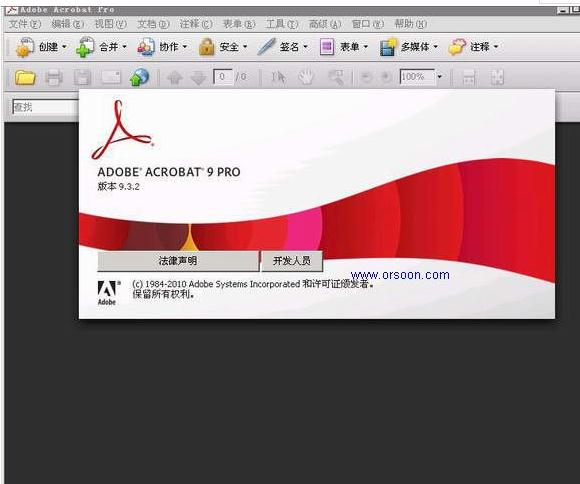580x484 pixels.
Task: Click the Email envelope icon
Action: (111, 77)
